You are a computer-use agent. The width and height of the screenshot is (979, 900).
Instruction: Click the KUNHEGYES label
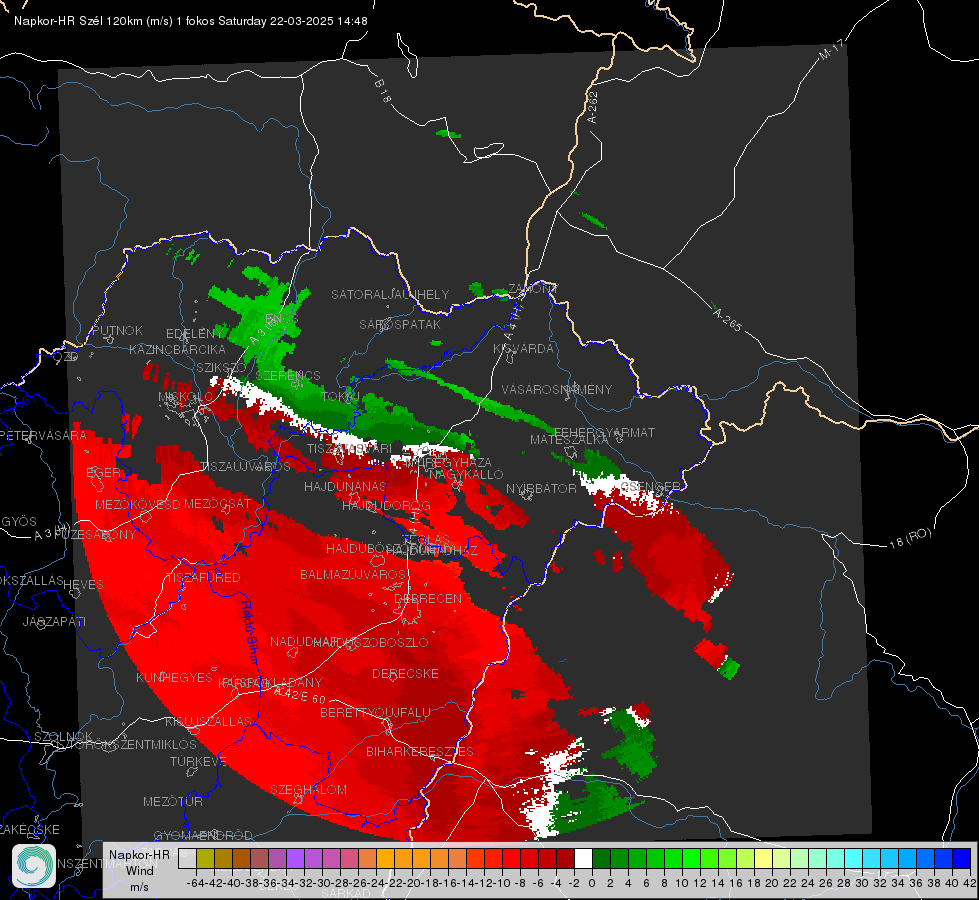coord(175,678)
